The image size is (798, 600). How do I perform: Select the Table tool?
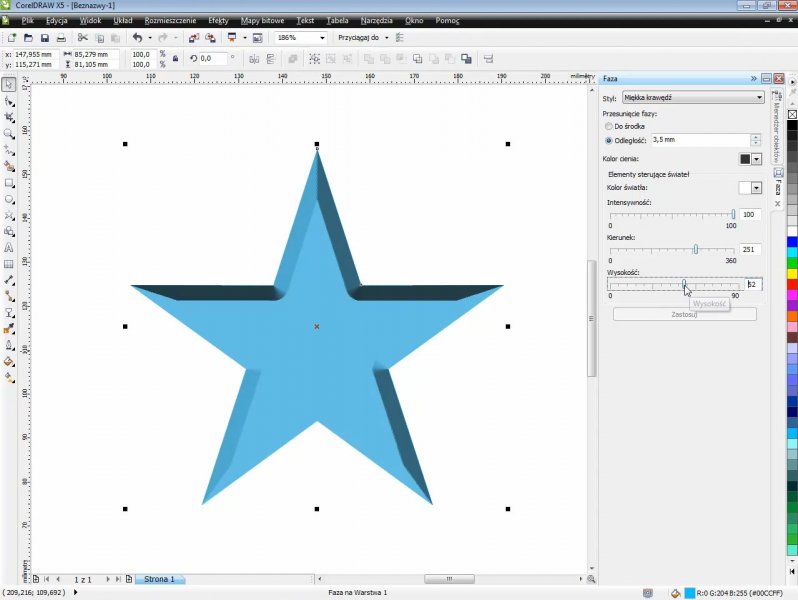coord(9,264)
